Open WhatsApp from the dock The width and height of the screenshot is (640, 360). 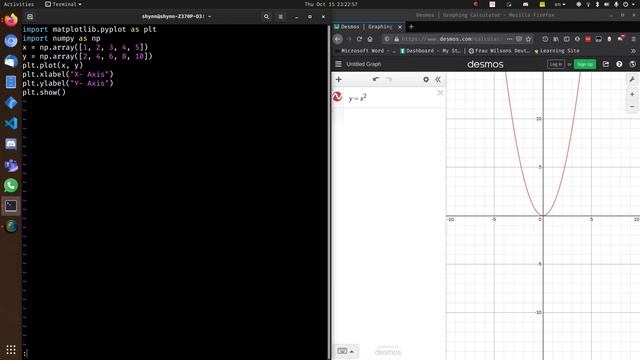click(x=11, y=185)
